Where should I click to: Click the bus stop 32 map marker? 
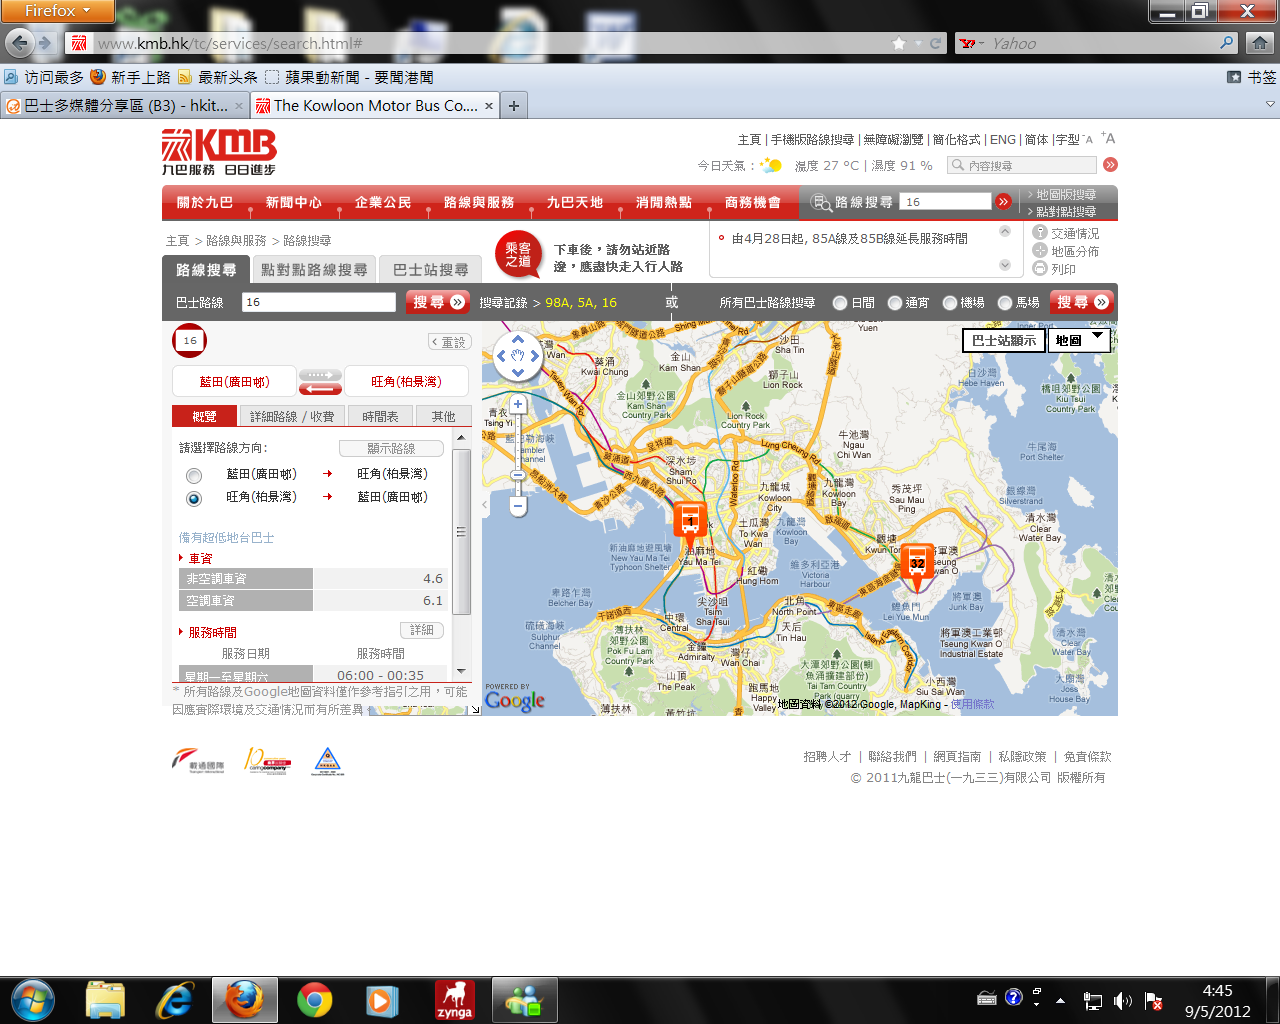pos(917,565)
